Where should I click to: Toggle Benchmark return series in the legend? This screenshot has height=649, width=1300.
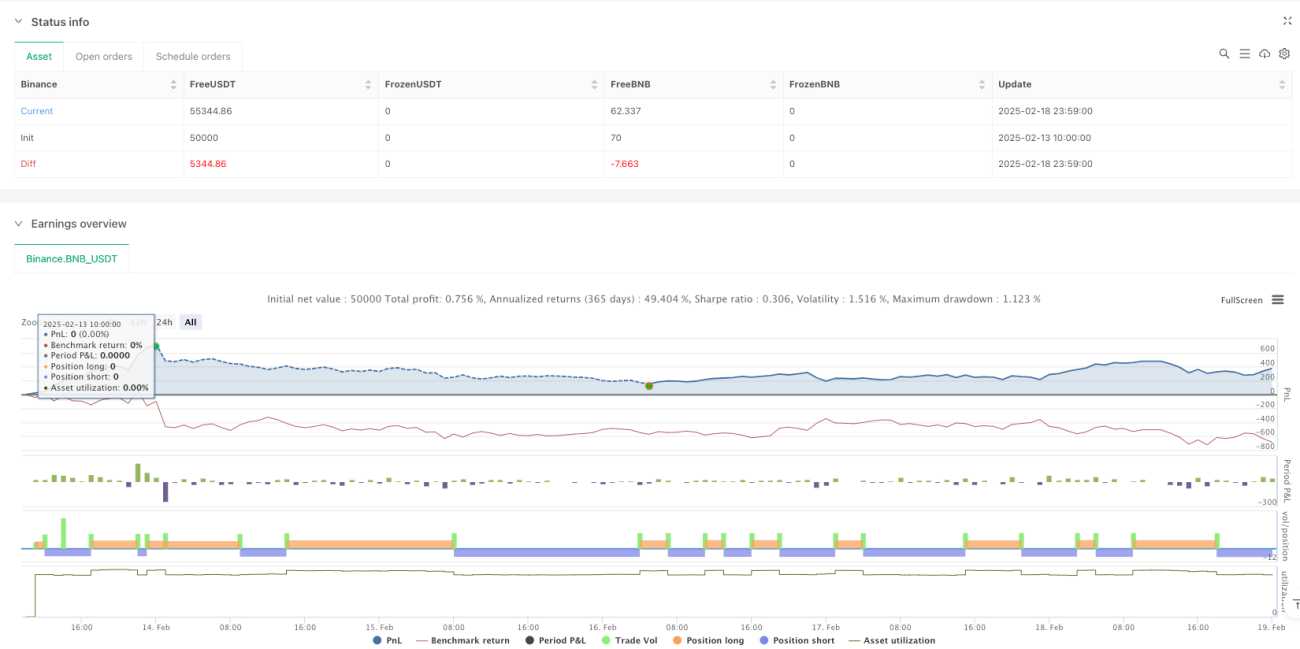(x=464, y=640)
